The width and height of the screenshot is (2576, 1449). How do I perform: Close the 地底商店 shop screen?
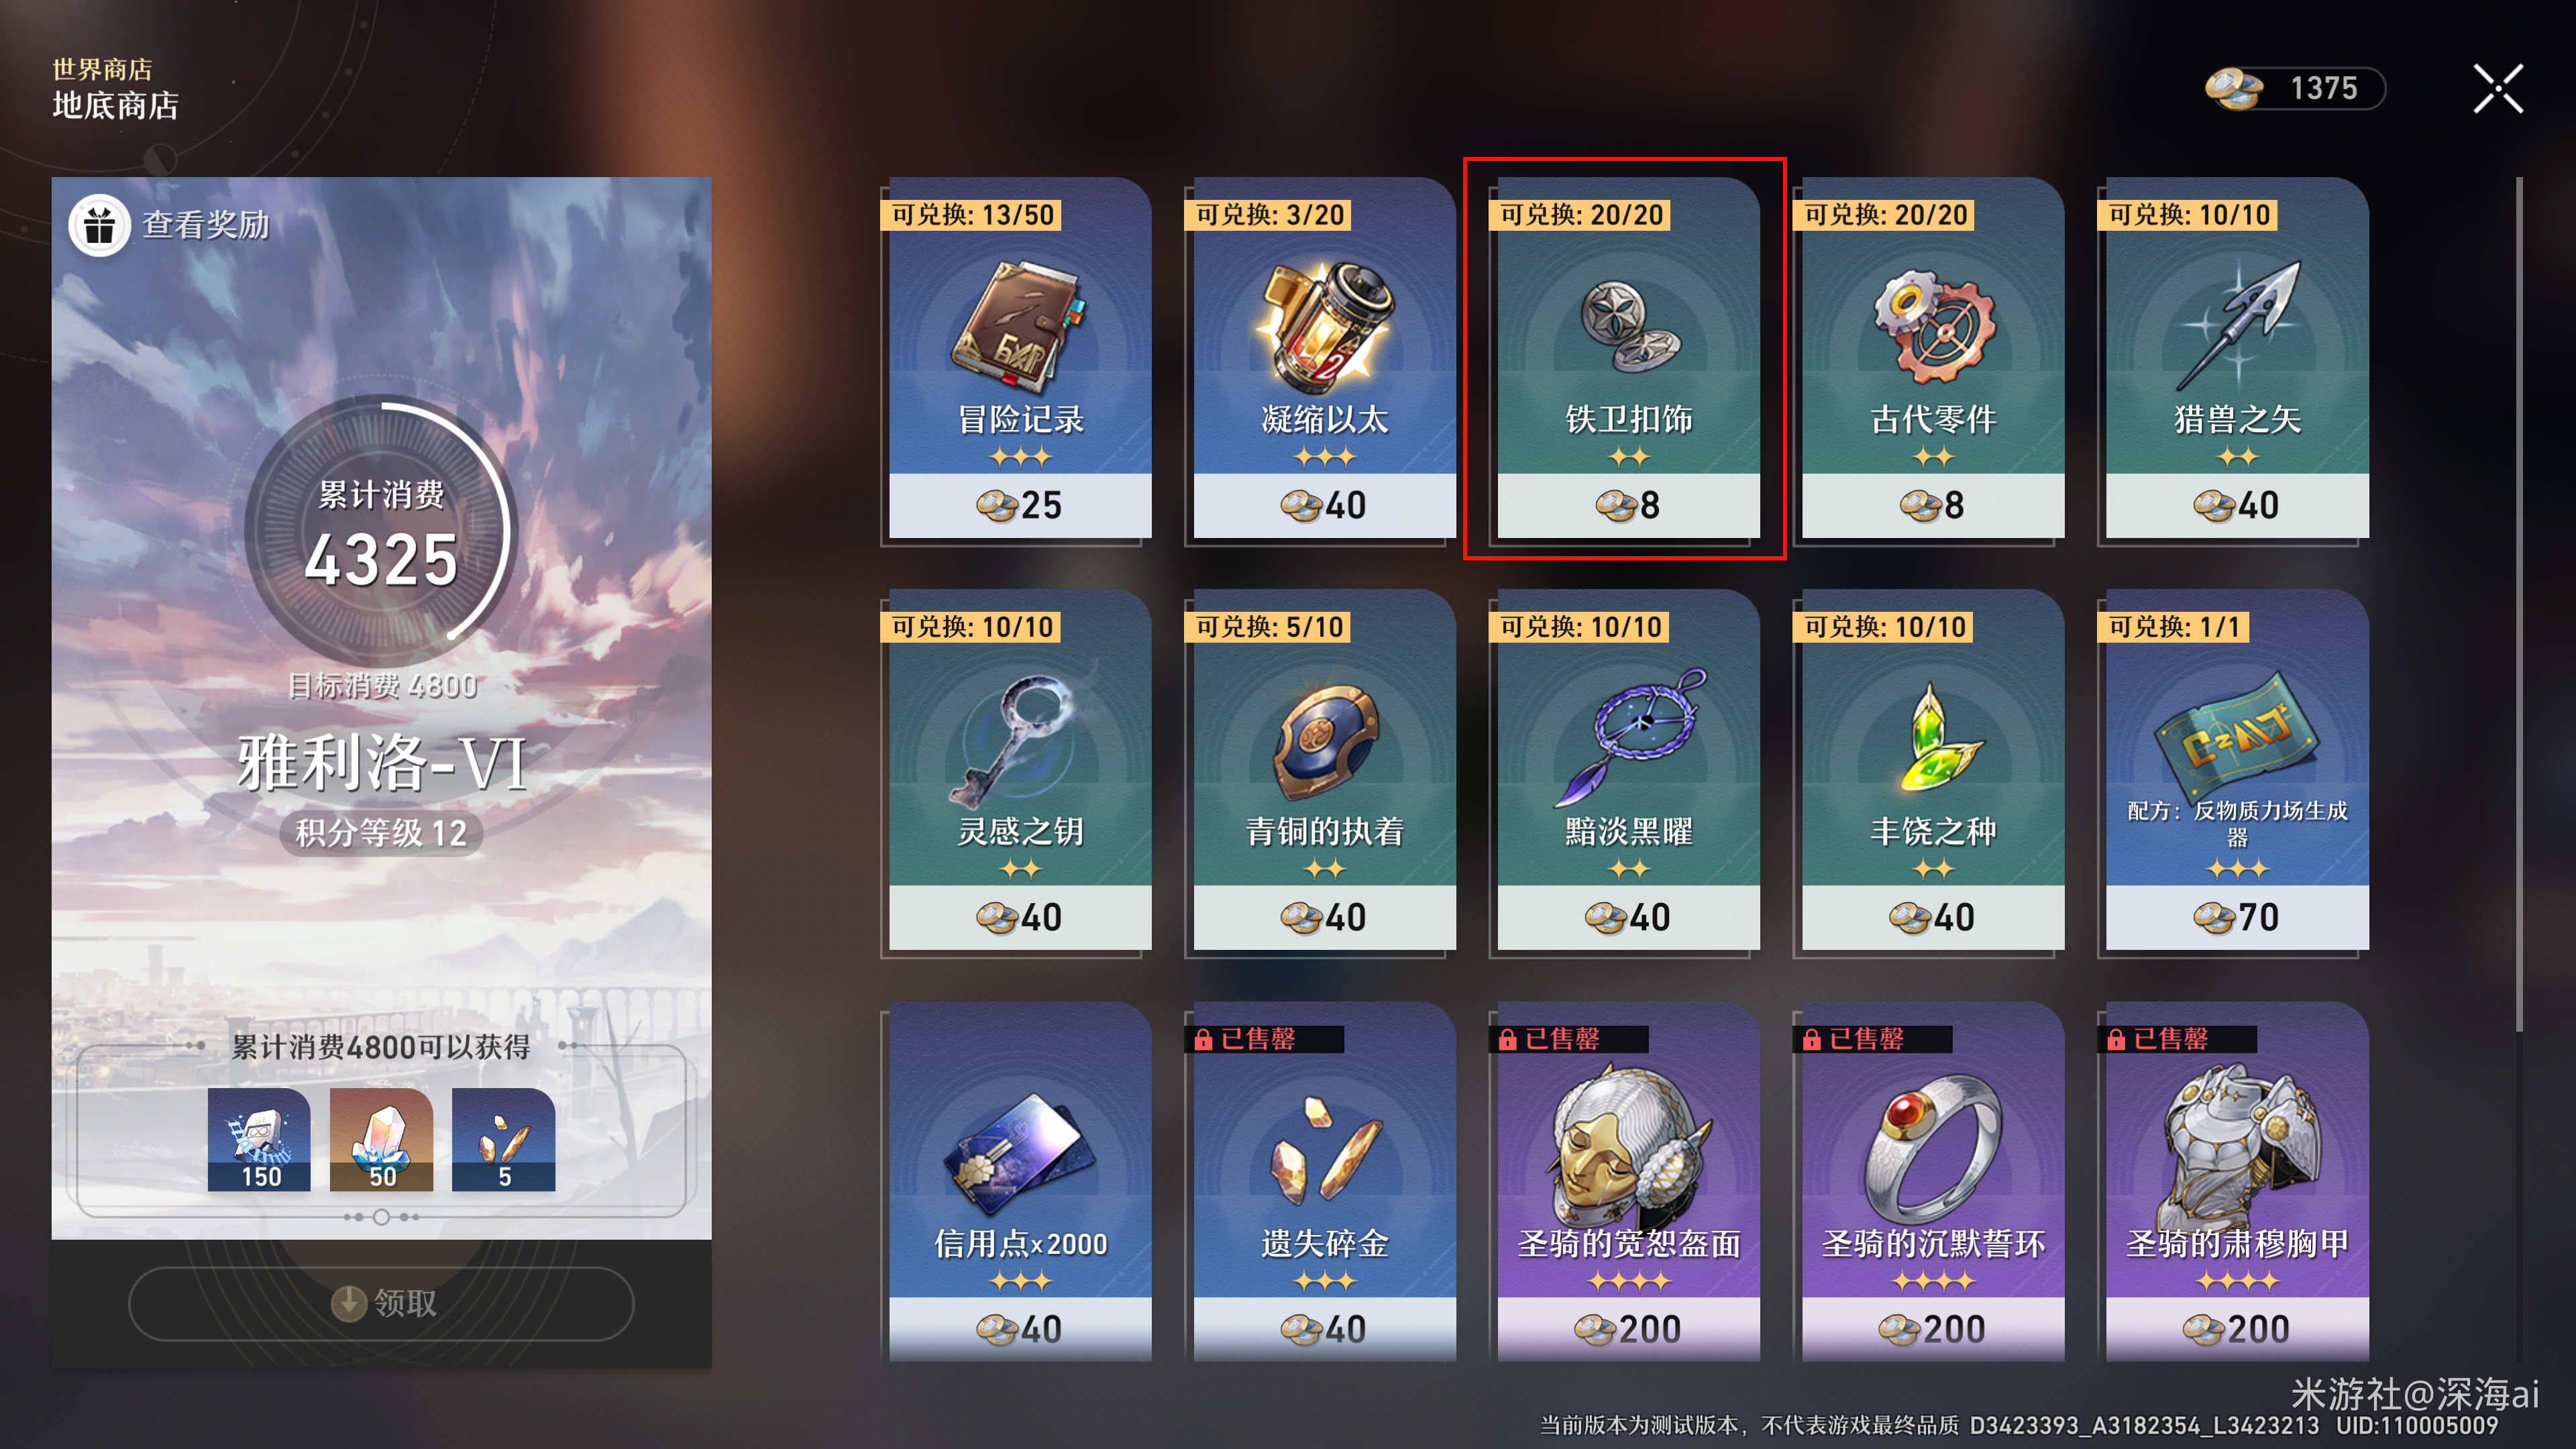pos(2498,89)
